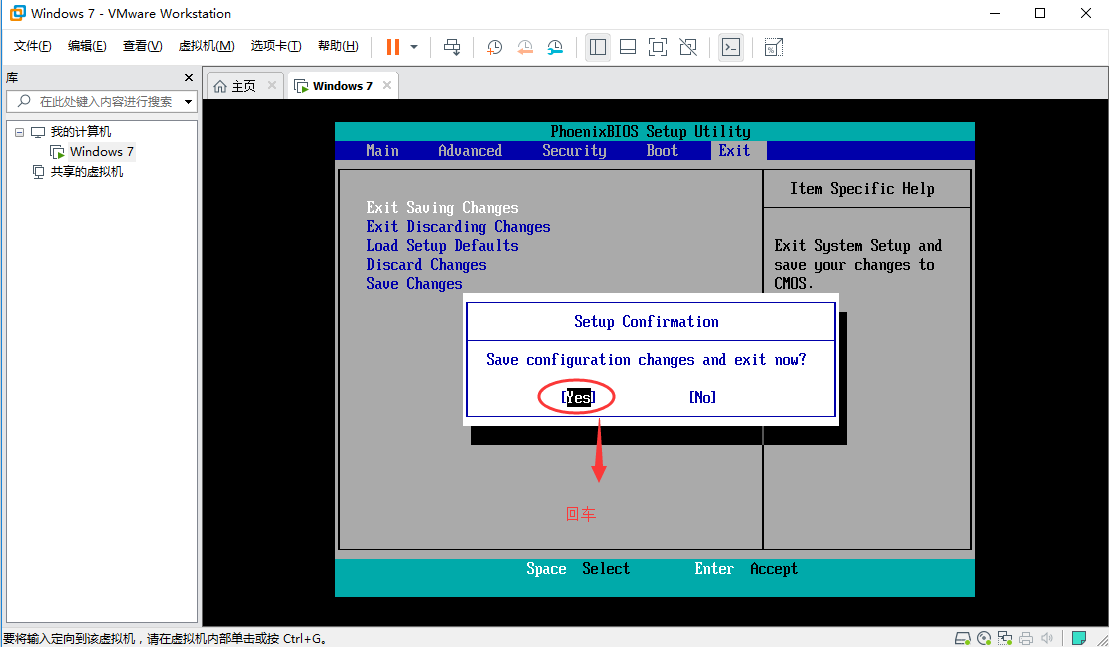
Task: Click Exit Saving Changes option
Action: click(x=442, y=208)
